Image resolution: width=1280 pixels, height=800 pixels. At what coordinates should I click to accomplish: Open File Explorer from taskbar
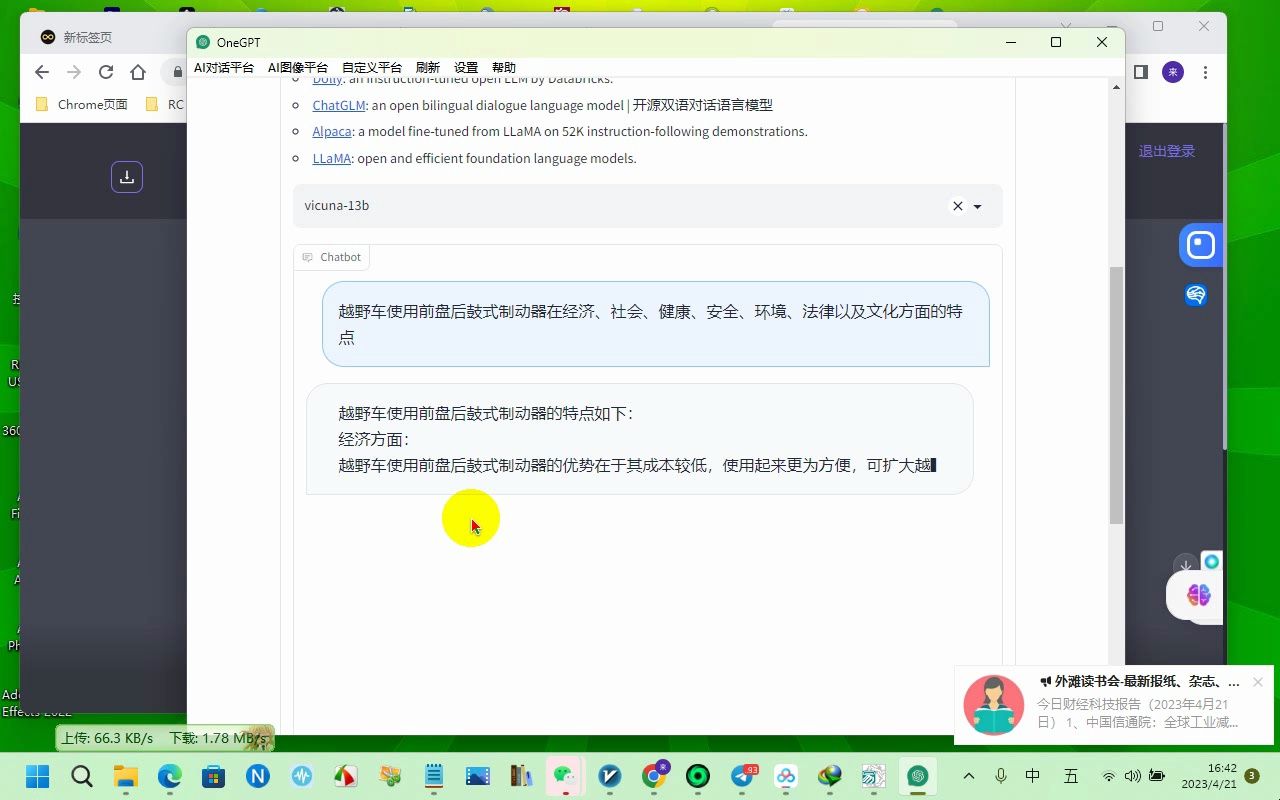coord(125,776)
